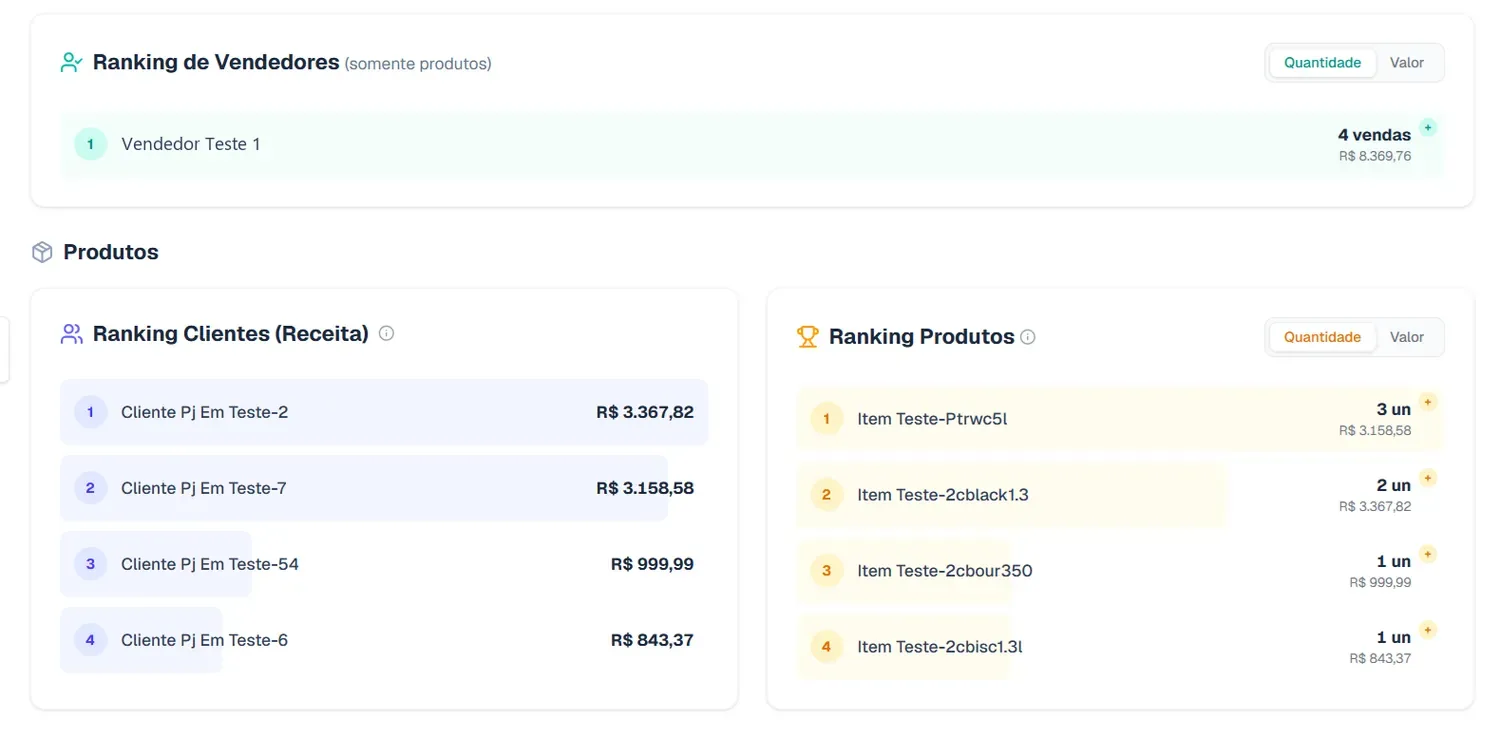Click the 2 un quantity value
This screenshot has width=1500, height=737.
1394,486
